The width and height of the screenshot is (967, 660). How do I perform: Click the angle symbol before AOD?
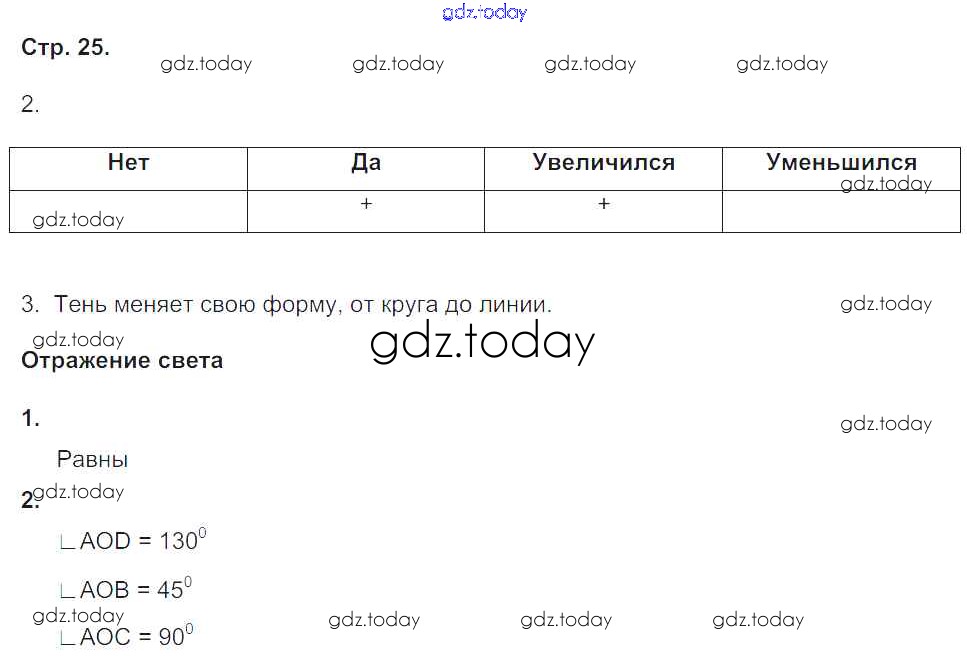point(67,543)
